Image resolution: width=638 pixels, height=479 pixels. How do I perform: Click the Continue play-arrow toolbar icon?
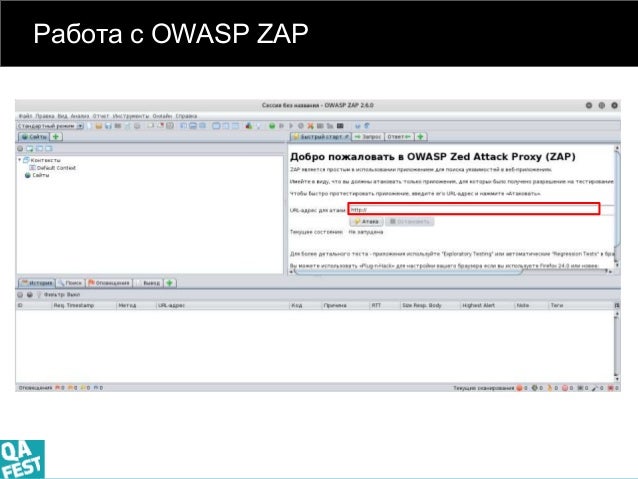tap(291, 126)
